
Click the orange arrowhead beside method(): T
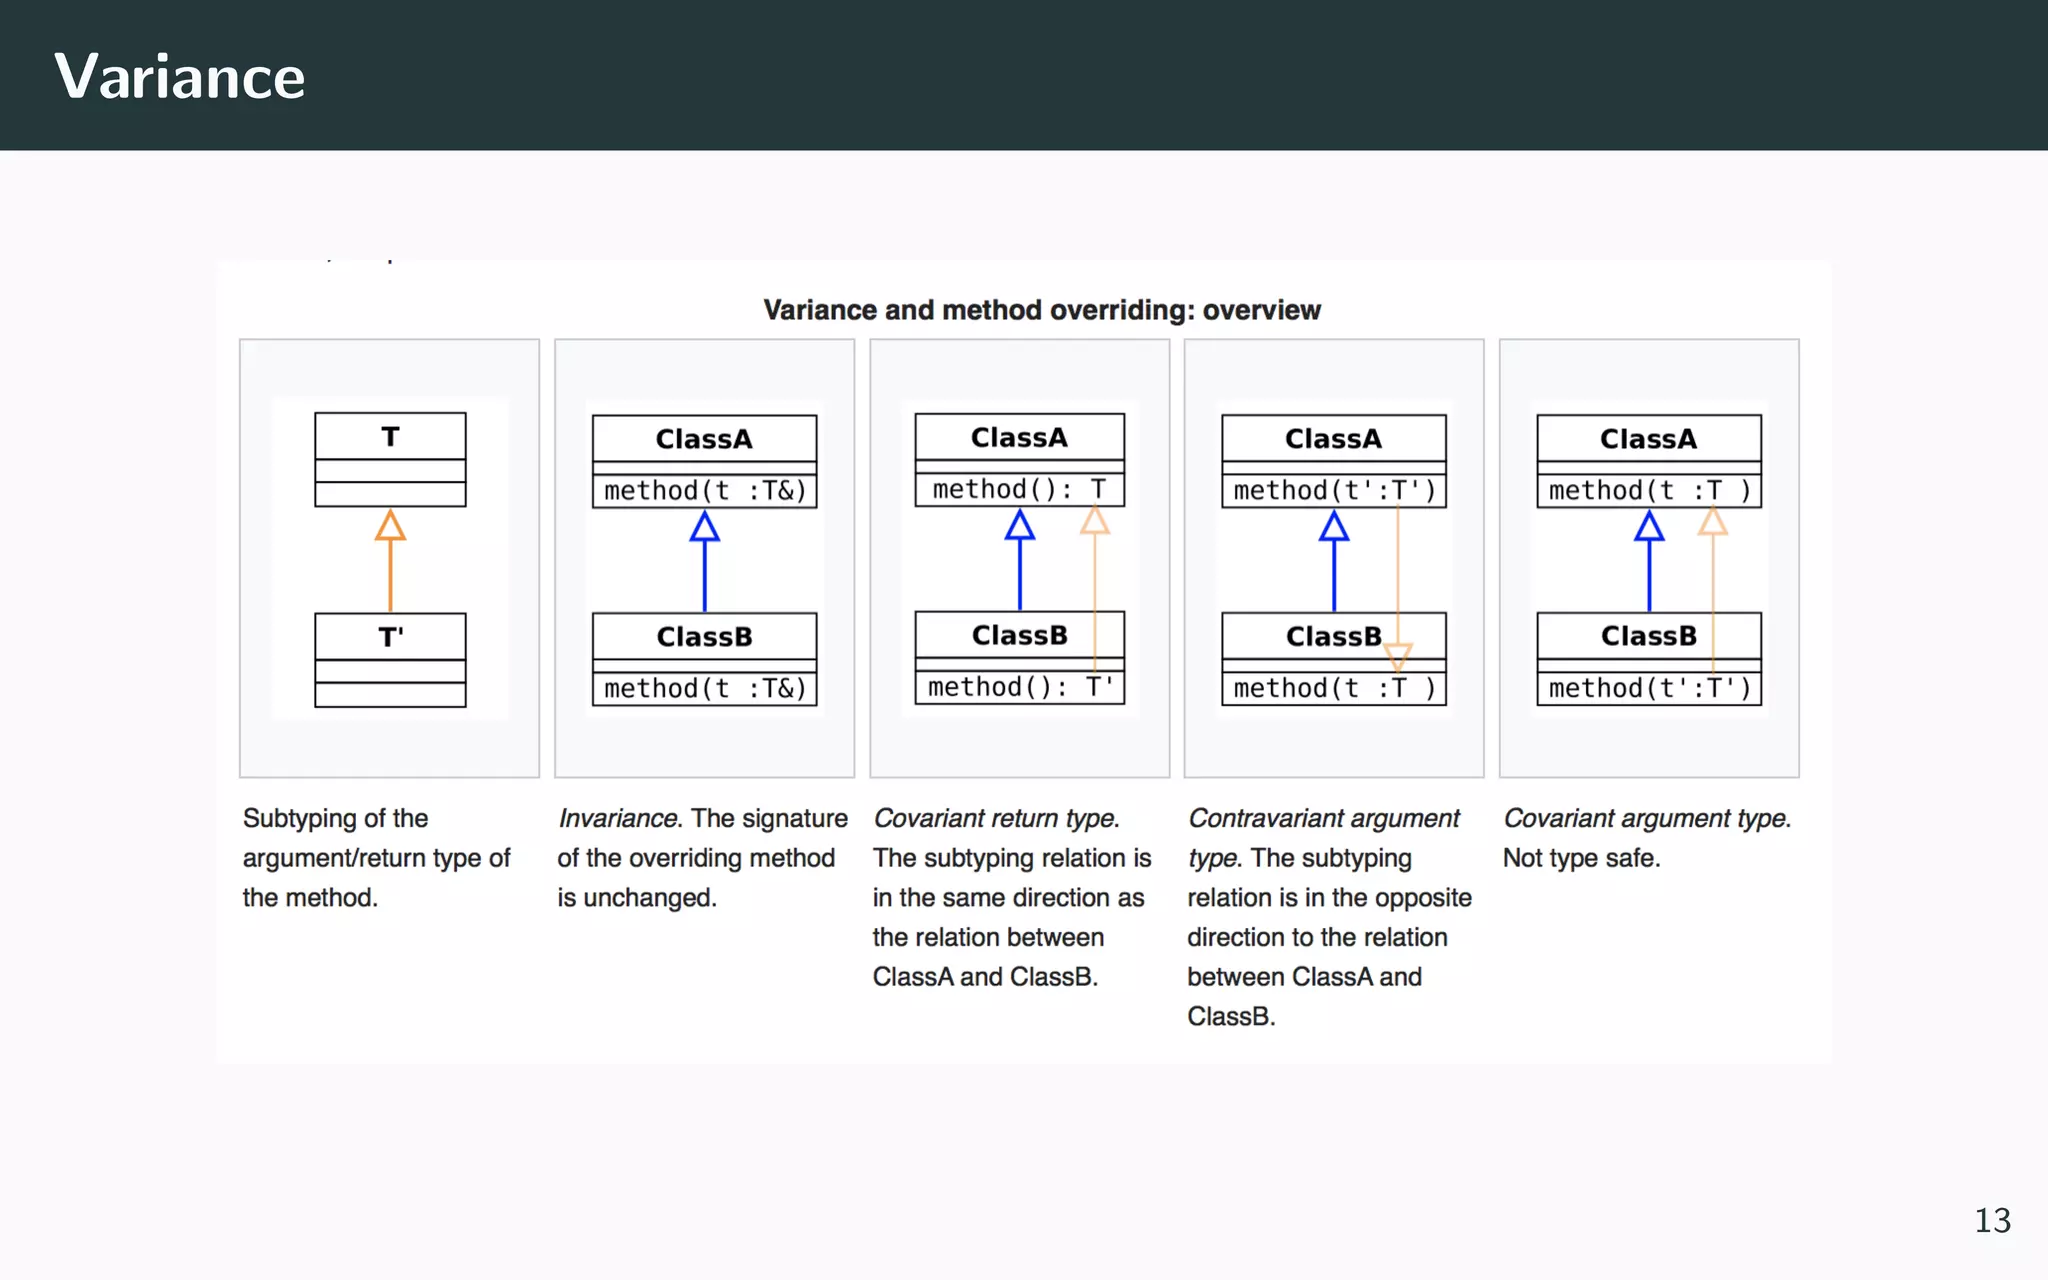click(x=1095, y=521)
